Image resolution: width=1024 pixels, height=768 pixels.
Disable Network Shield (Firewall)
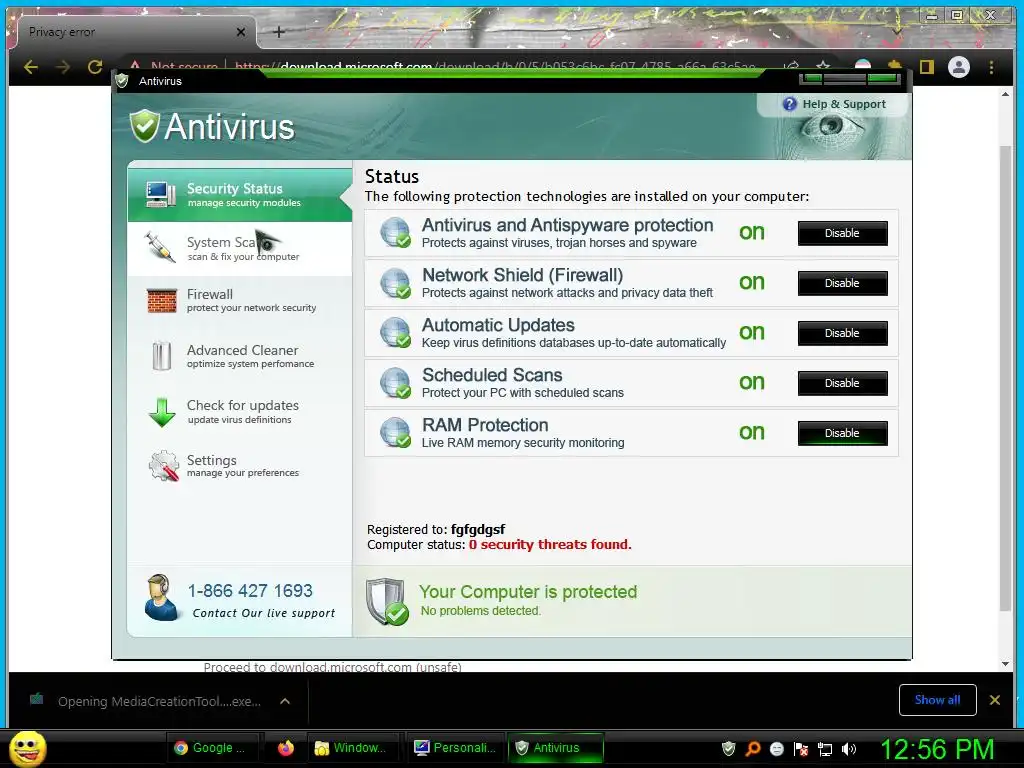click(x=842, y=283)
